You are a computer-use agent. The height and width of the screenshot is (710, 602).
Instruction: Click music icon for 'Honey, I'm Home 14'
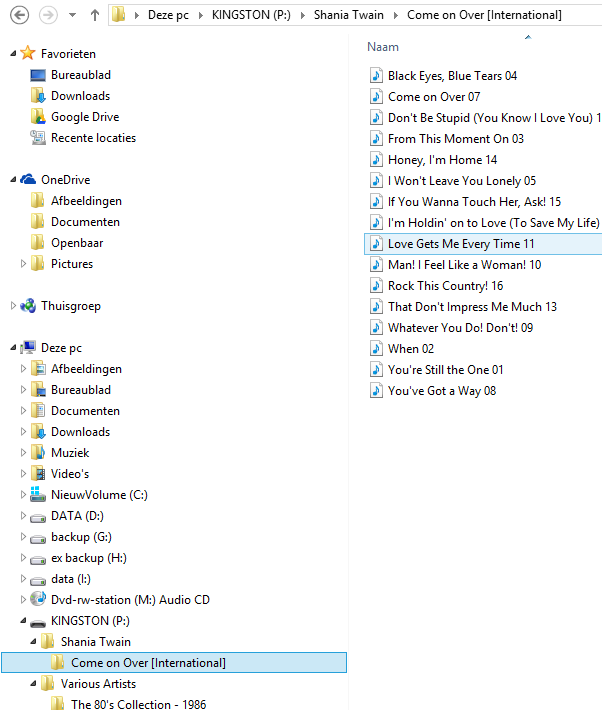pyautogui.click(x=376, y=159)
